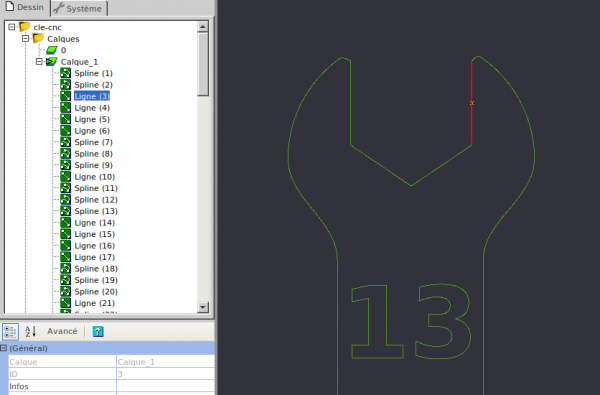This screenshot has width=600, height=395.
Task: Click the Spline (1) spline icon
Action: click(x=65, y=73)
